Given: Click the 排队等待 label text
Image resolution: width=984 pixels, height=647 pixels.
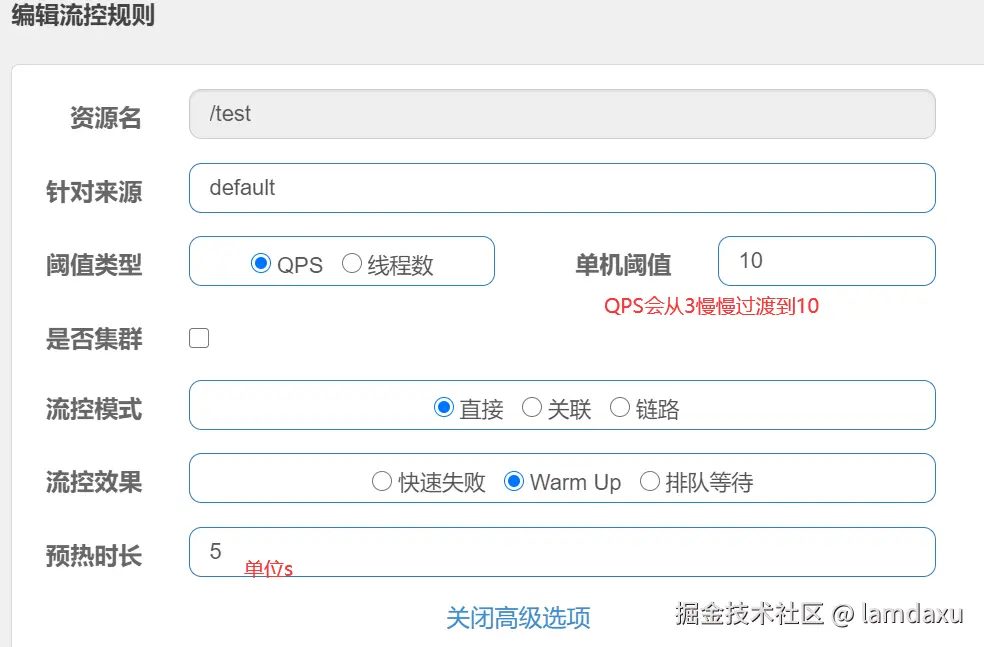Looking at the screenshot, I should click(708, 483).
